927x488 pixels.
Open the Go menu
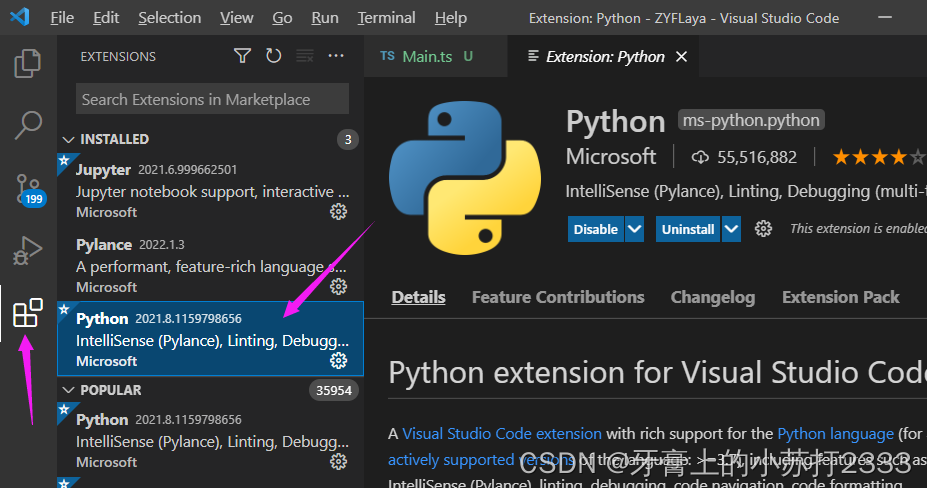coord(282,18)
